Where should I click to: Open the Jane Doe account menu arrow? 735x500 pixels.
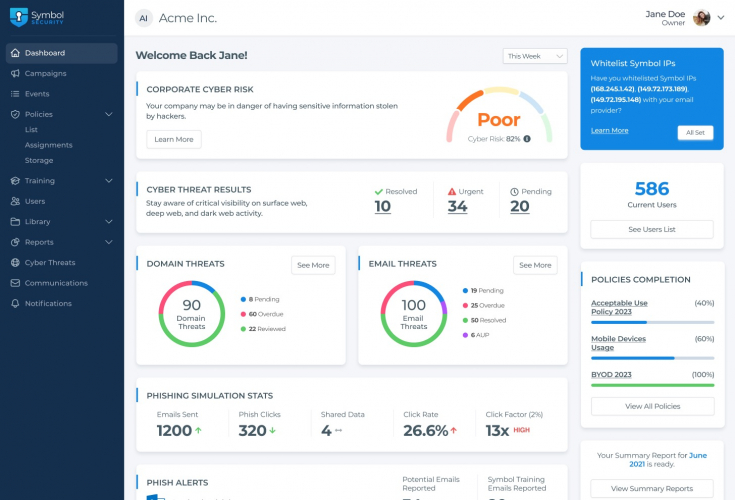pyautogui.click(x=721, y=18)
